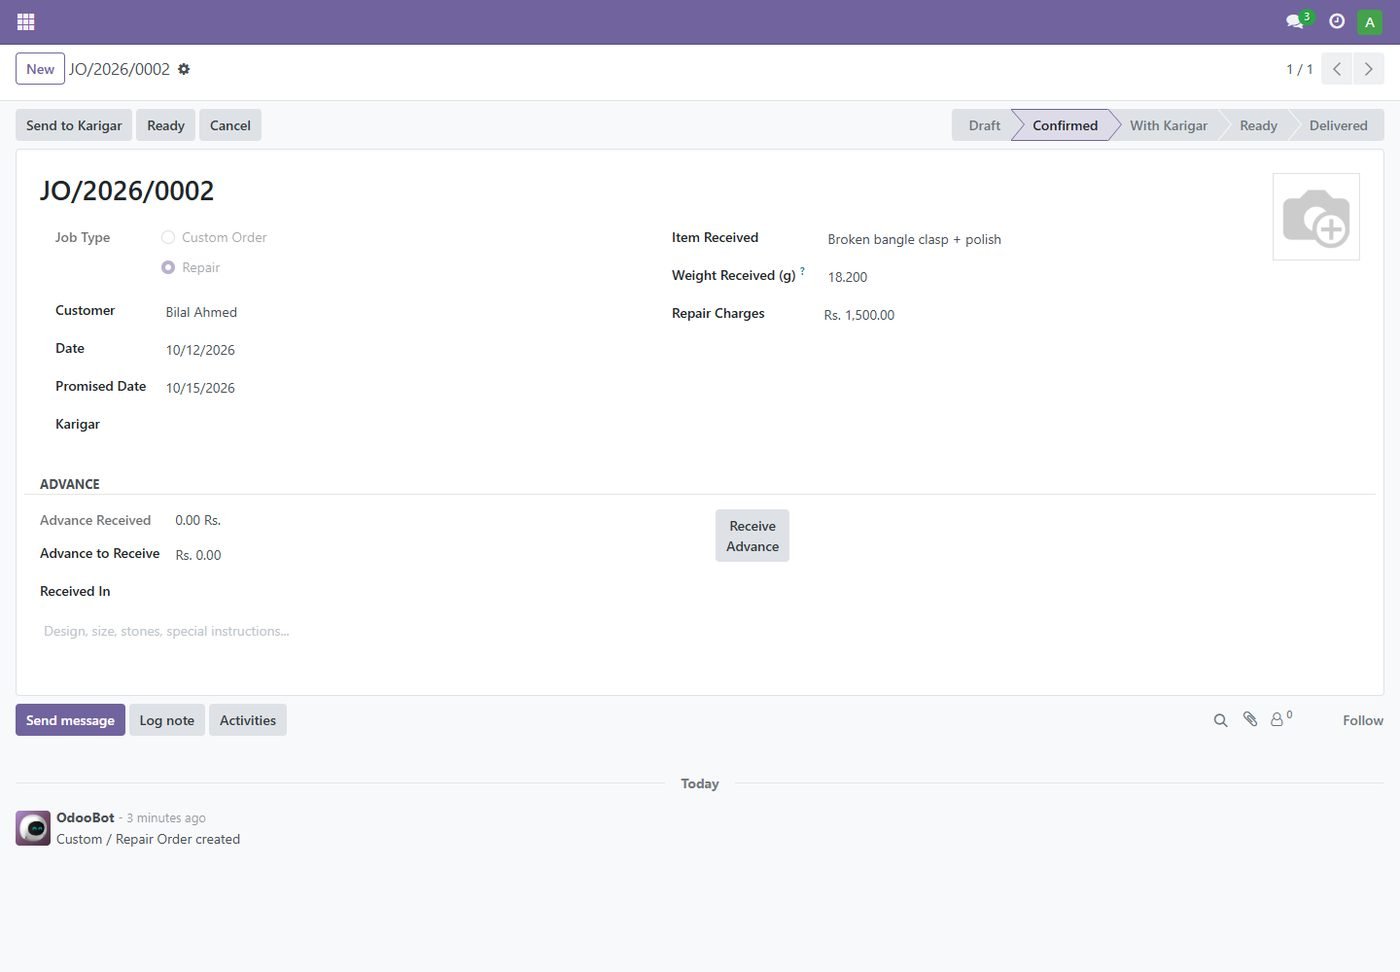
Task: Create a New record
Action: [x=40, y=69]
